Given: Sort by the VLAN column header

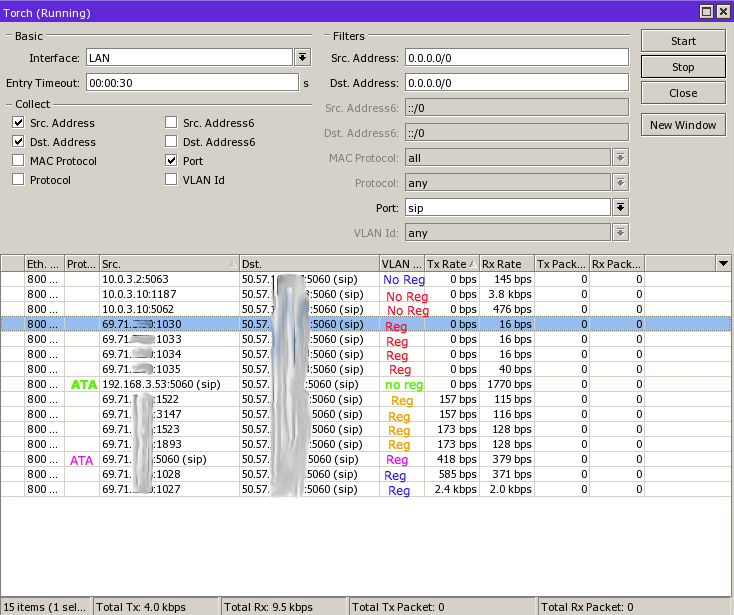Looking at the screenshot, I should click(402, 264).
